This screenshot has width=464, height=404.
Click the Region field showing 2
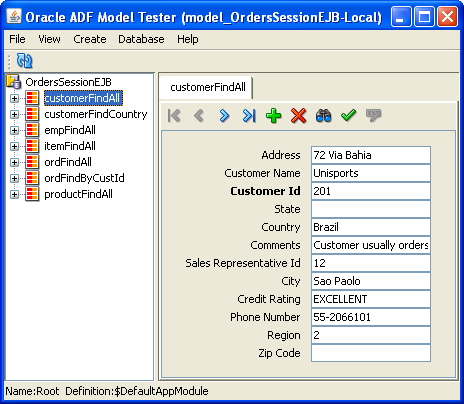371,335
